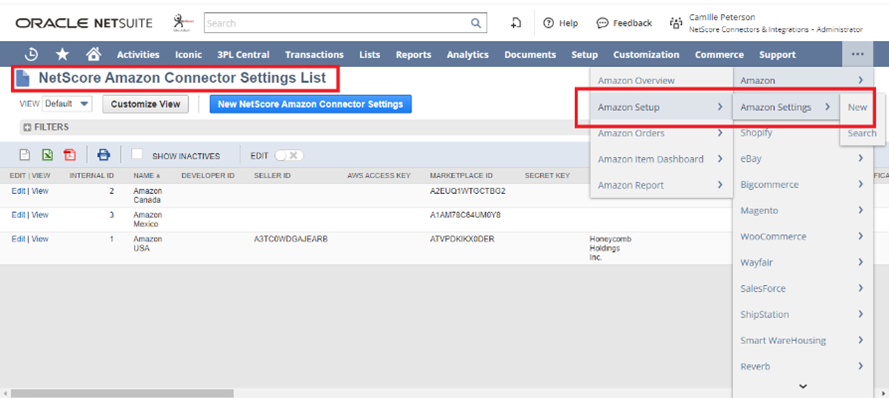Open the Recent Records clock icon
Screen dimensions: 889x398
point(31,54)
